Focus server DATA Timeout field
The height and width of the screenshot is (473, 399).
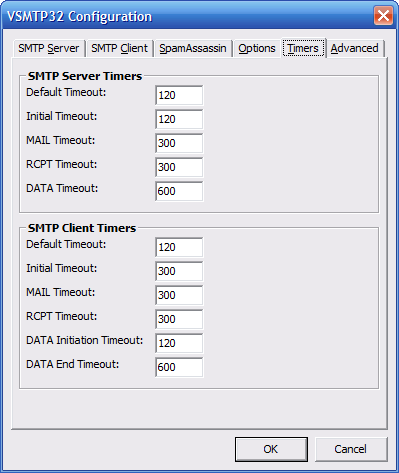click(x=179, y=191)
